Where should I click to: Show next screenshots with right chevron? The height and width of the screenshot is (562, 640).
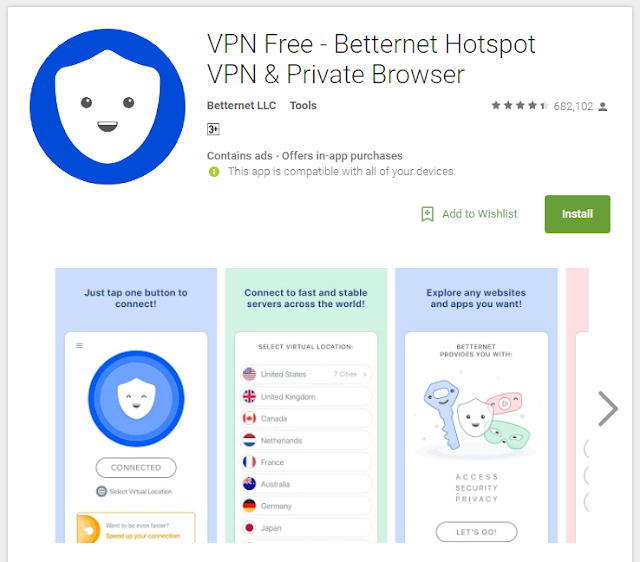click(x=608, y=409)
